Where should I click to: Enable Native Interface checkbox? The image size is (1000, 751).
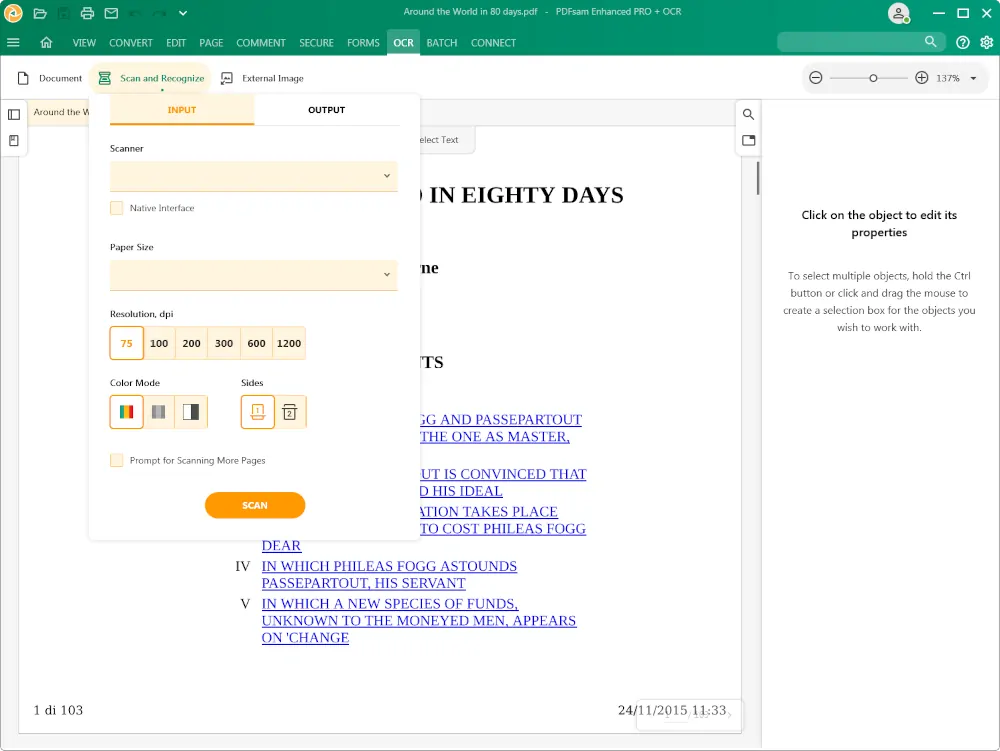point(116,208)
